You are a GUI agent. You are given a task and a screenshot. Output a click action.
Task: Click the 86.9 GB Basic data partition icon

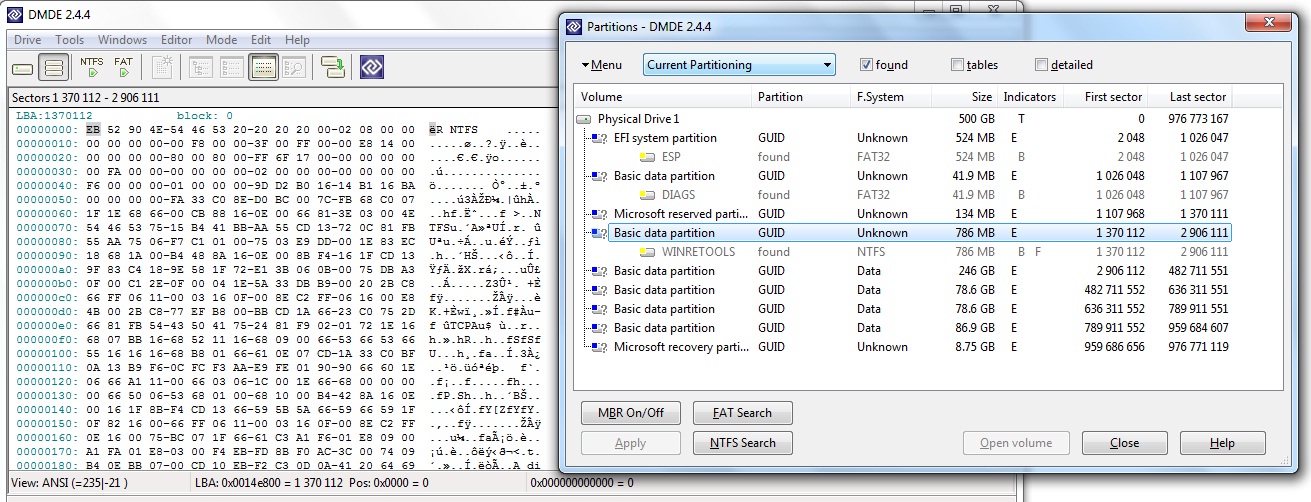598,328
